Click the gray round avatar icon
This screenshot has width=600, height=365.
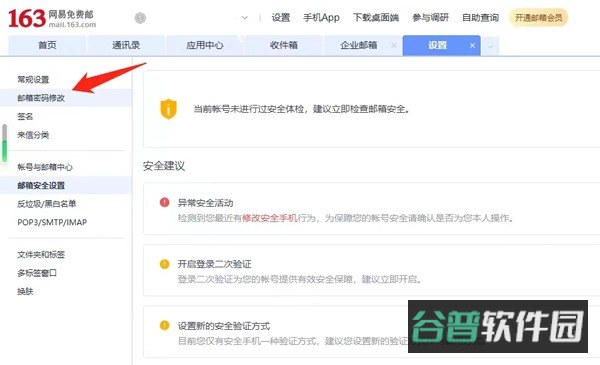click(140, 18)
